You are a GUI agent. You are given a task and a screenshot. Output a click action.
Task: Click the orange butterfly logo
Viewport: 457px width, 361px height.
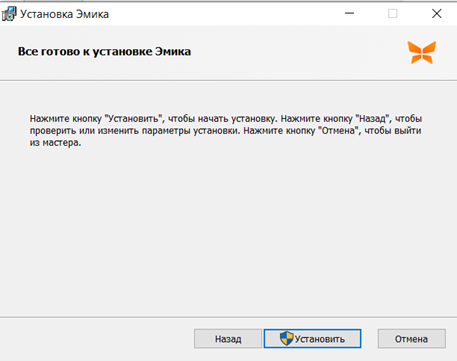coord(422,52)
